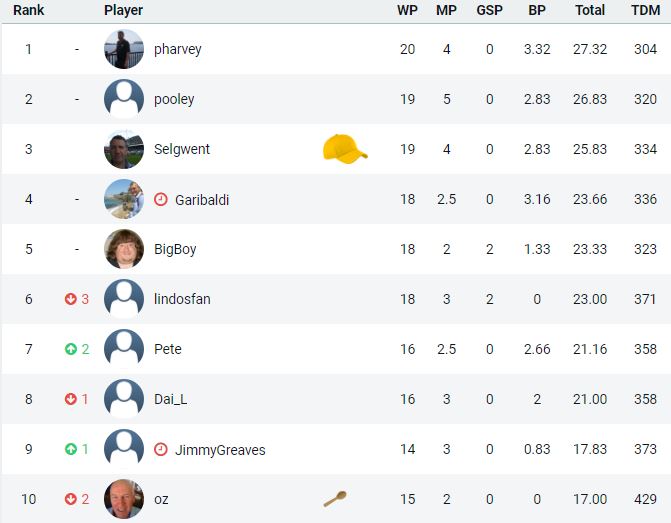Sort by the BP column header
The height and width of the screenshot is (523, 671).
tap(537, 10)
